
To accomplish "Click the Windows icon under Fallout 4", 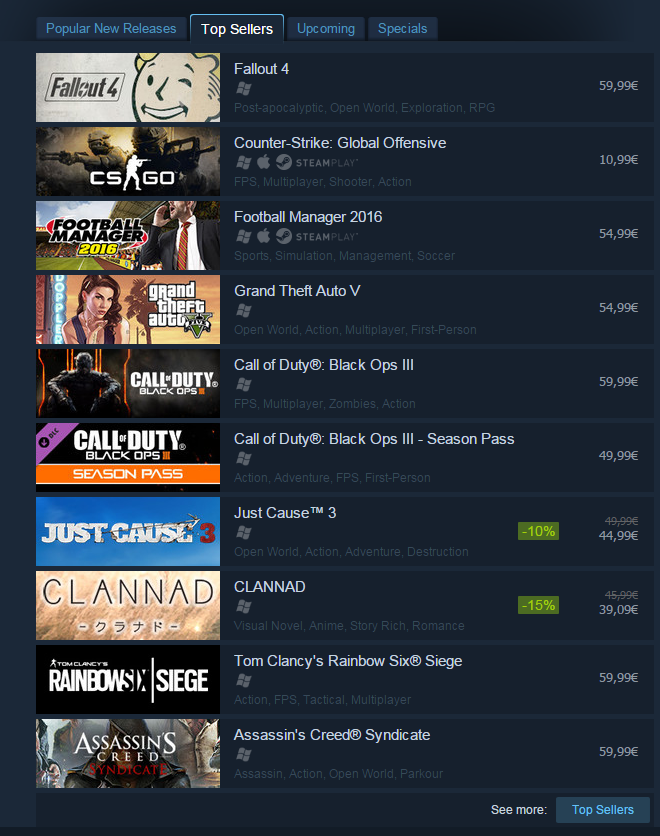I will tap(244, 89).
